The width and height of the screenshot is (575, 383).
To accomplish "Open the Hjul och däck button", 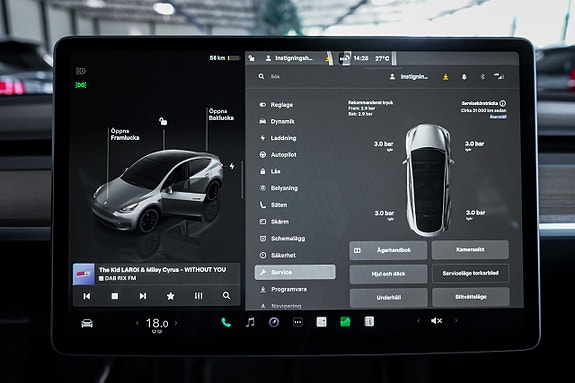I will coord(388,274).
